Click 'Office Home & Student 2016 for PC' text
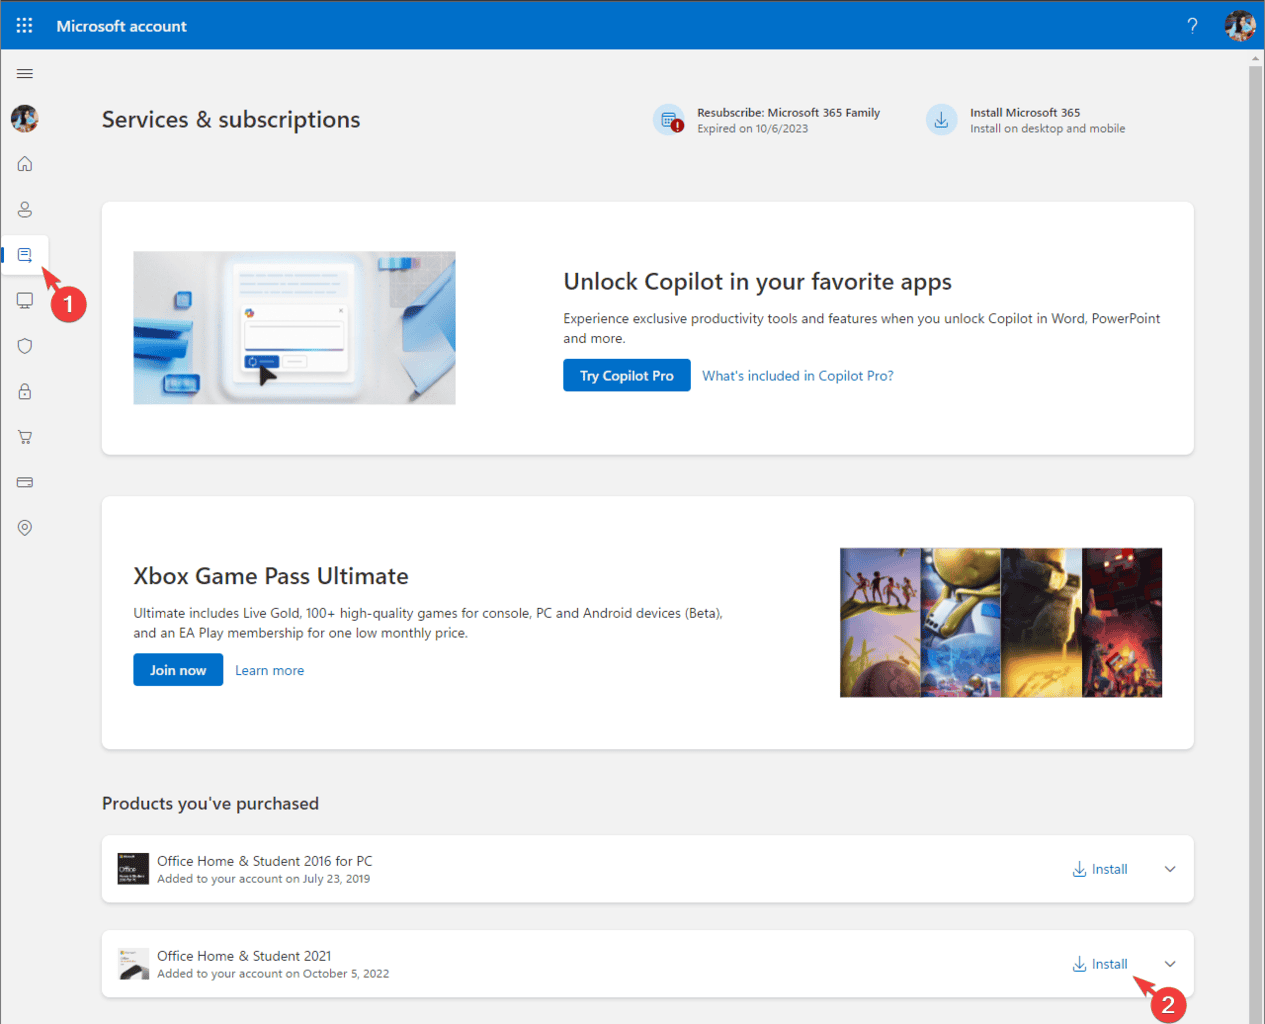The width and height of the screenshot is (1265, 1024). coord(265,861)
